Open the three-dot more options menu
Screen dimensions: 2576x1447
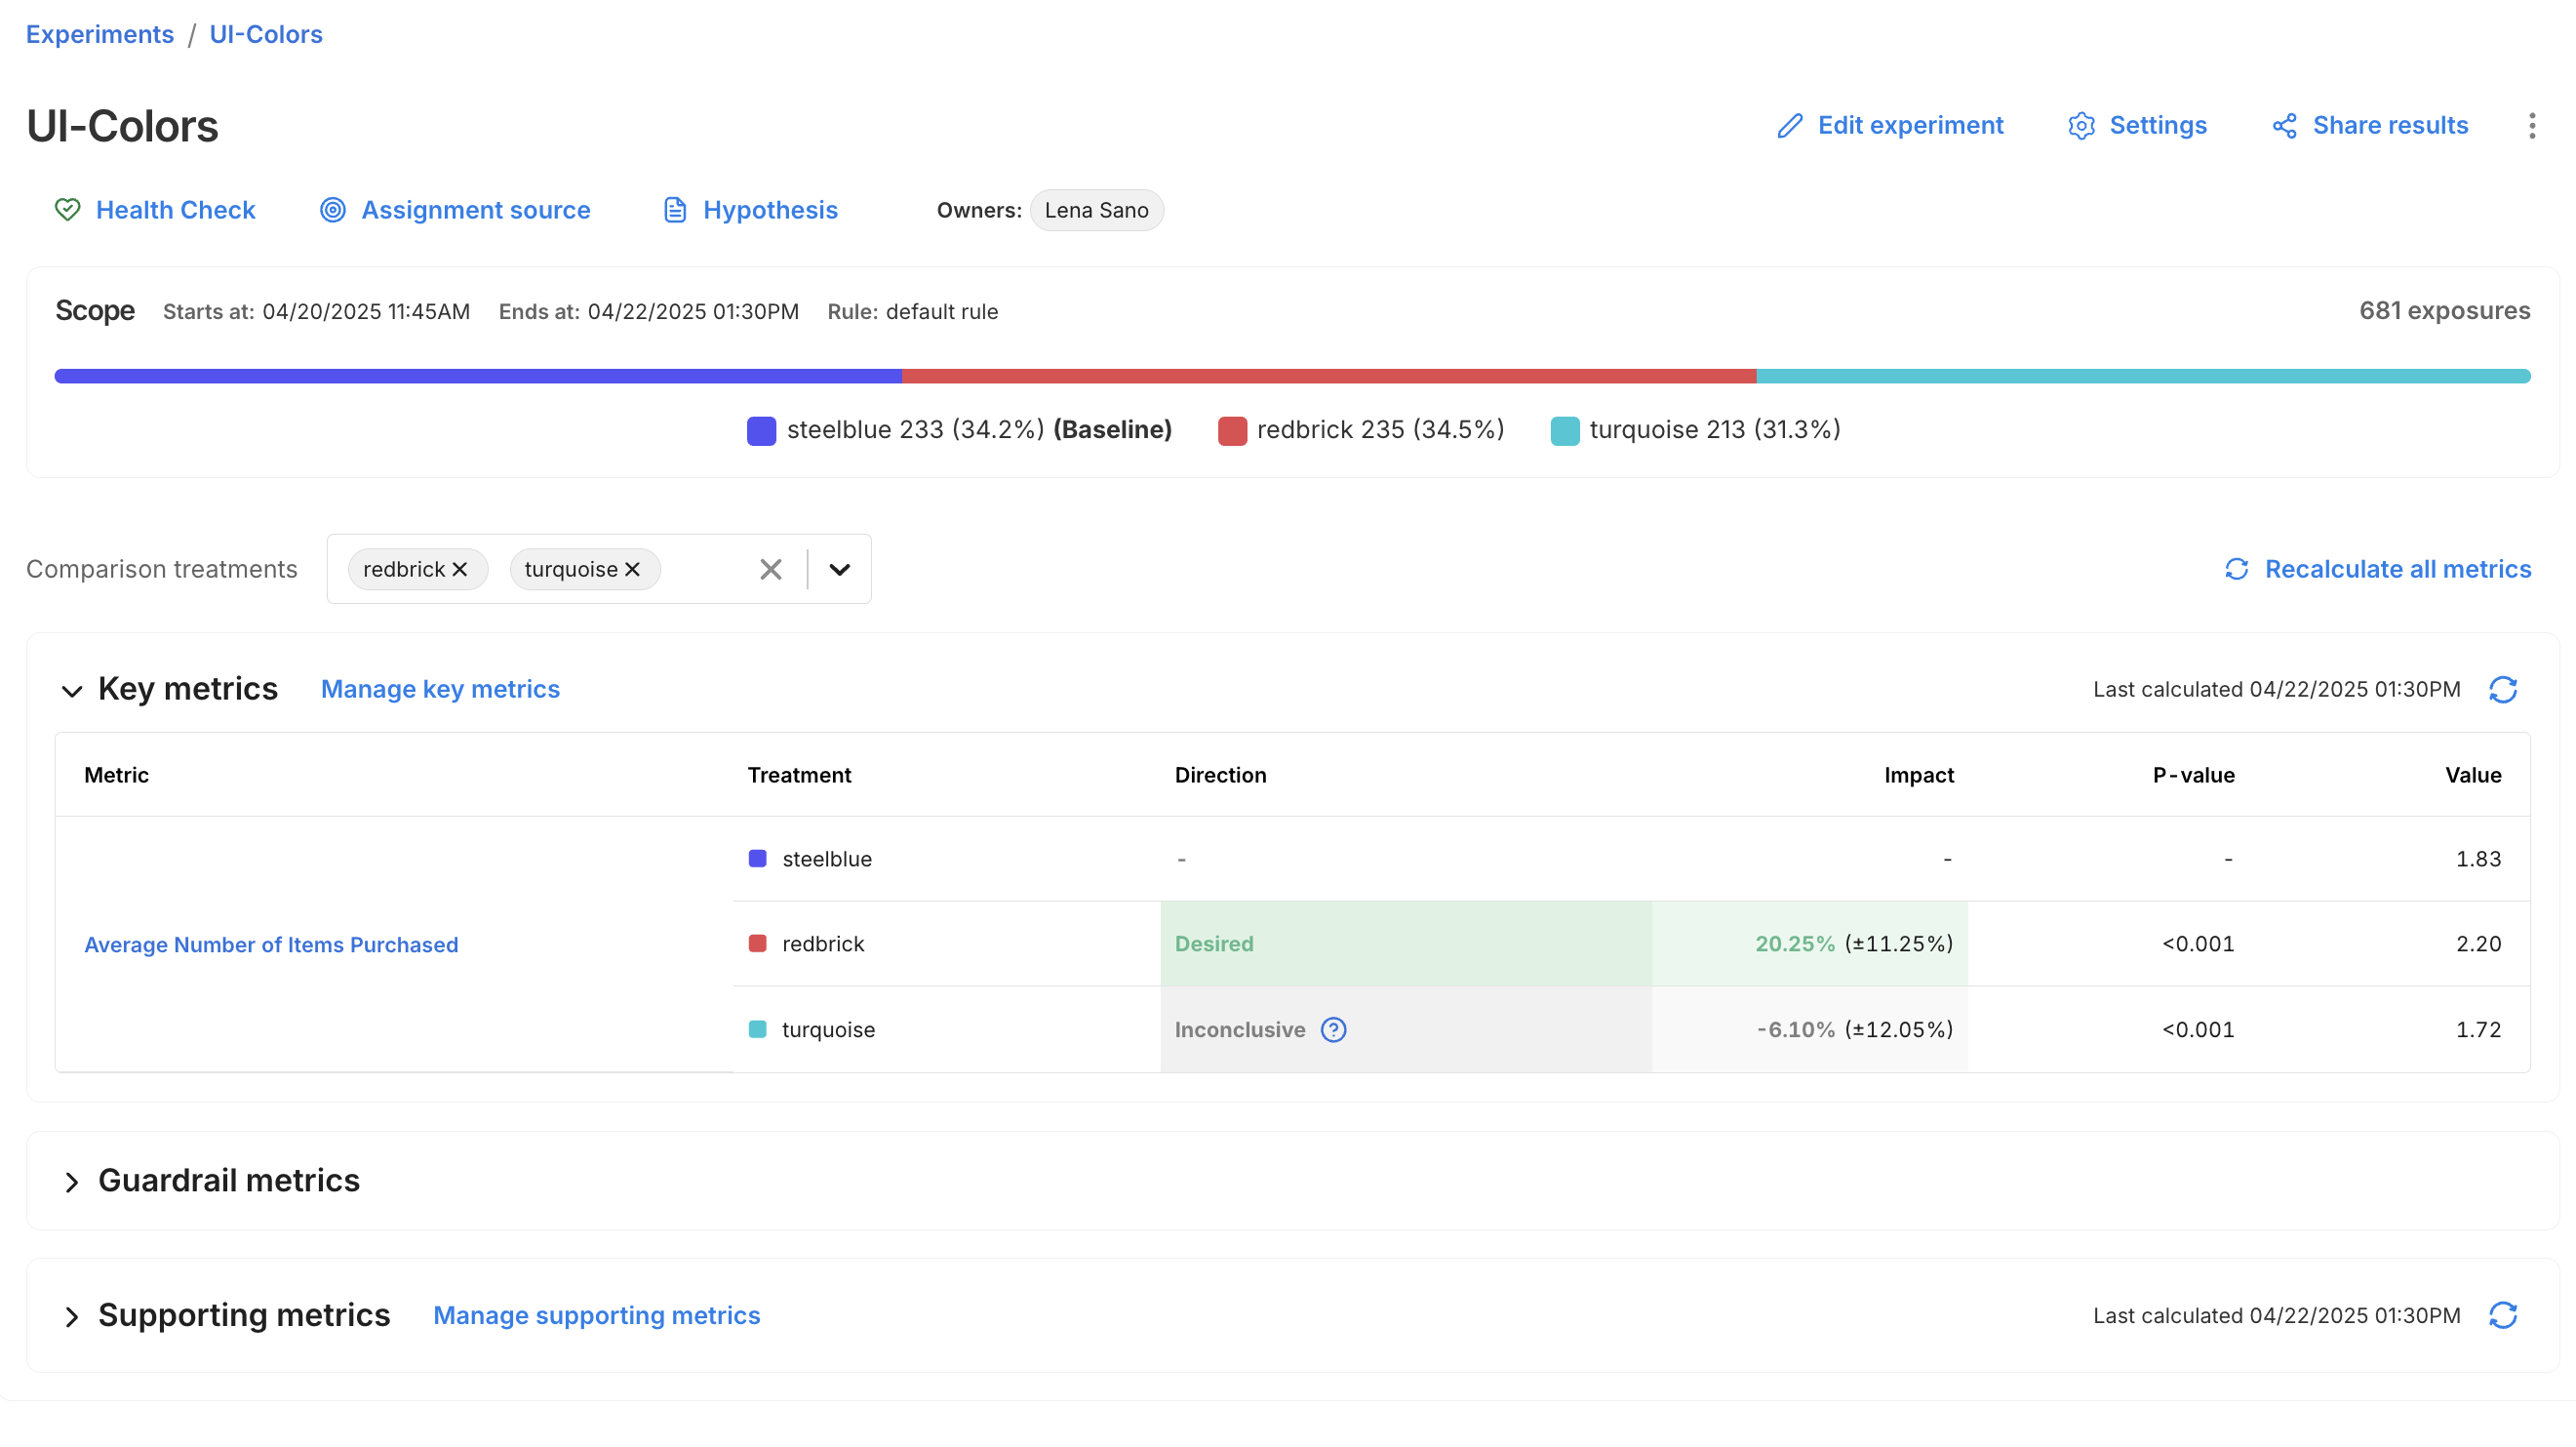click(x=2531, y=126)
